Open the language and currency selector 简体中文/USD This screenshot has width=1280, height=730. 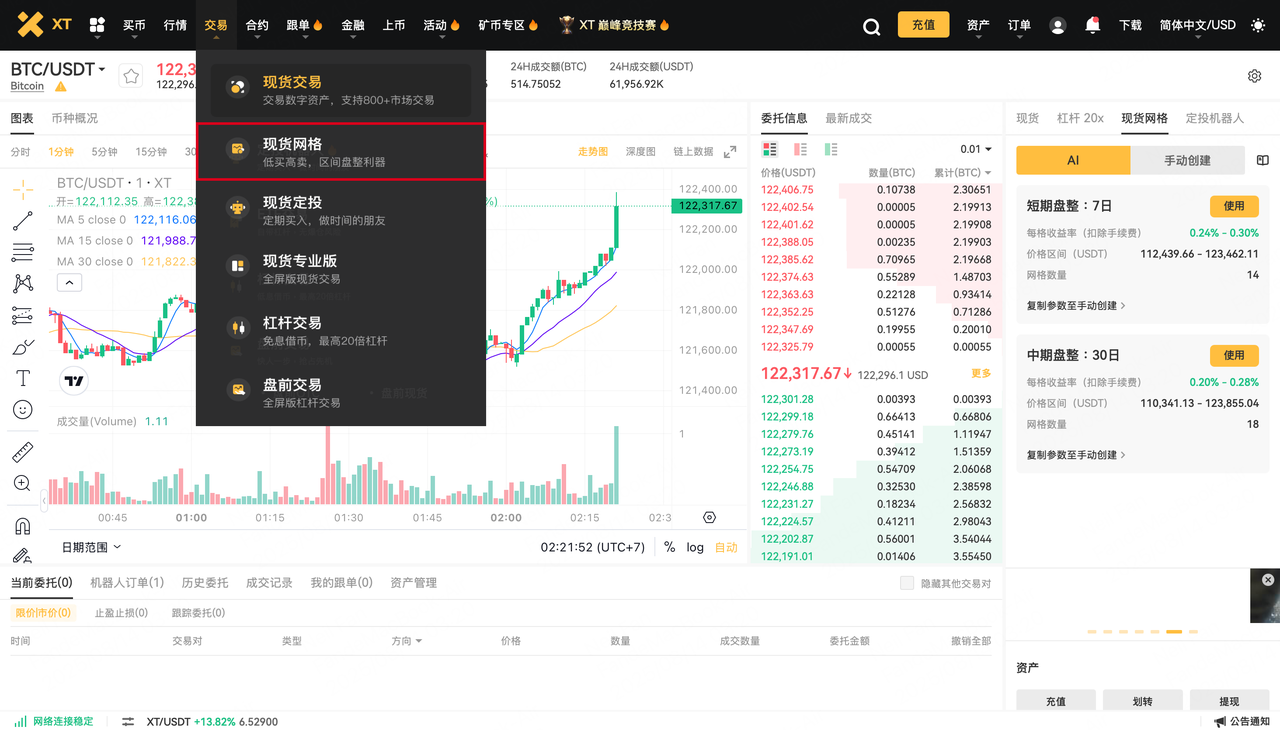(1198, 25)
